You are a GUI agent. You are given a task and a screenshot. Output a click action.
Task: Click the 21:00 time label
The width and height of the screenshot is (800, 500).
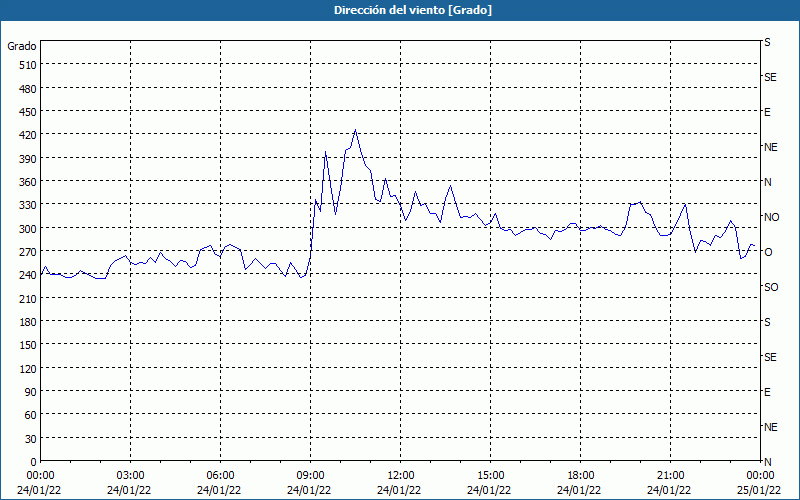(x=670, y=476)
